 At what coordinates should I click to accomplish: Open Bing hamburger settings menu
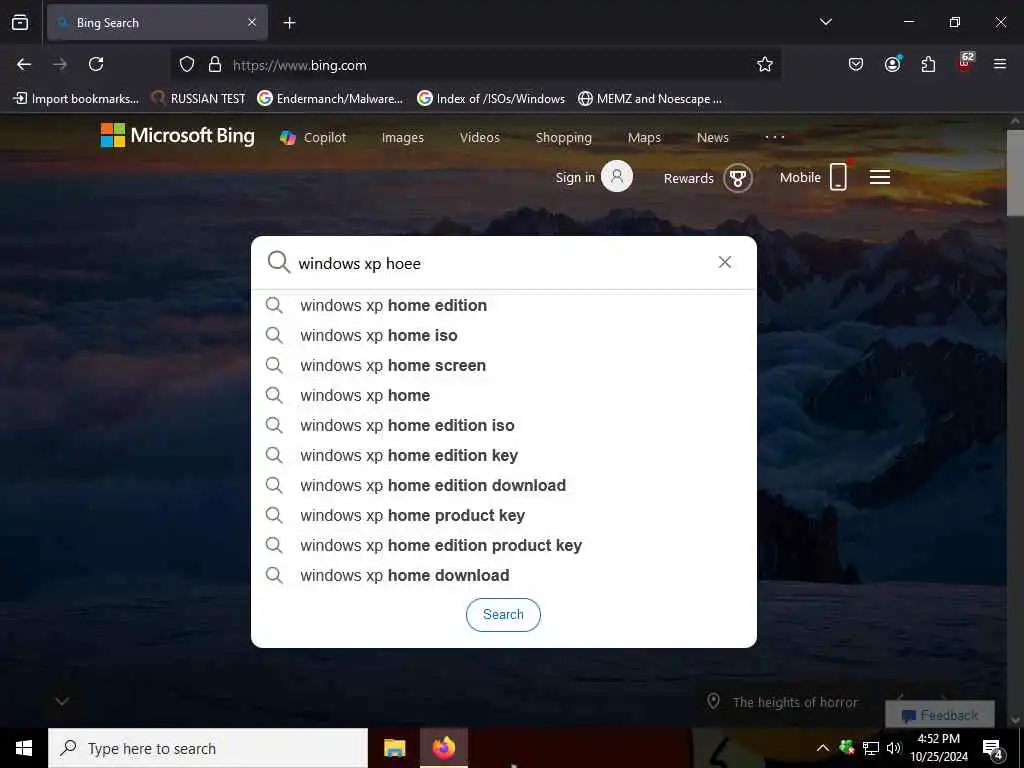[880, 177]
